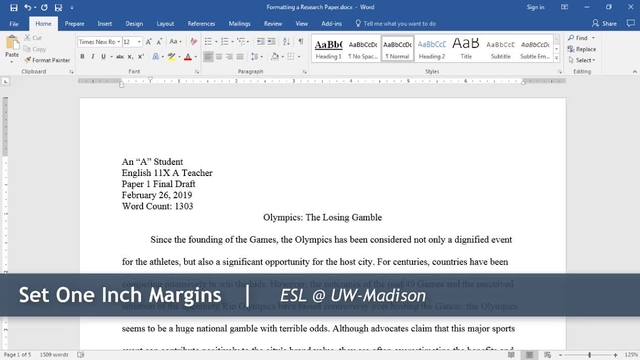Toggle left text alignment
This screenshot has width=640, height=360.
(208, 57)
